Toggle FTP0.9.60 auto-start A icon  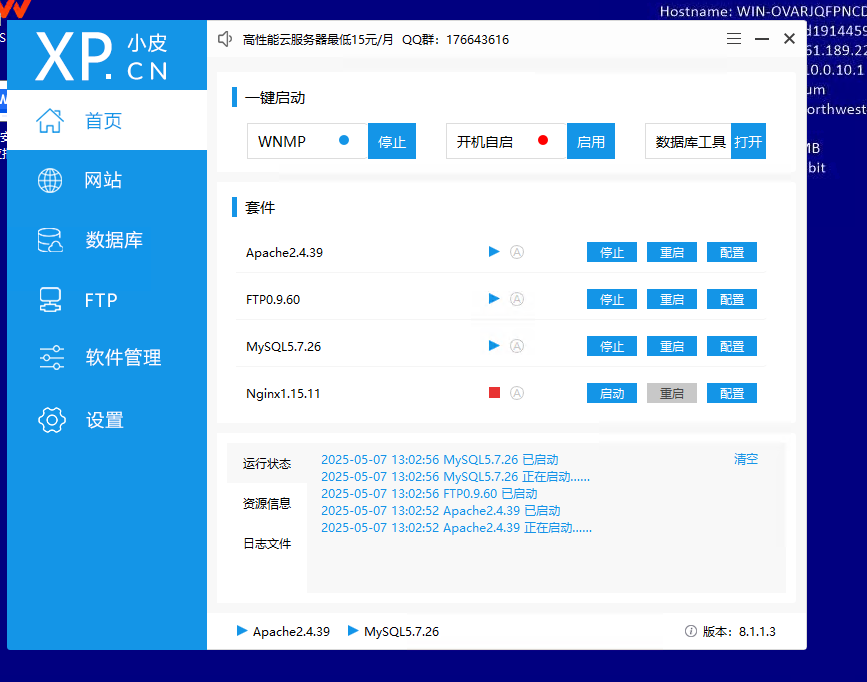(x=517, y=299)
